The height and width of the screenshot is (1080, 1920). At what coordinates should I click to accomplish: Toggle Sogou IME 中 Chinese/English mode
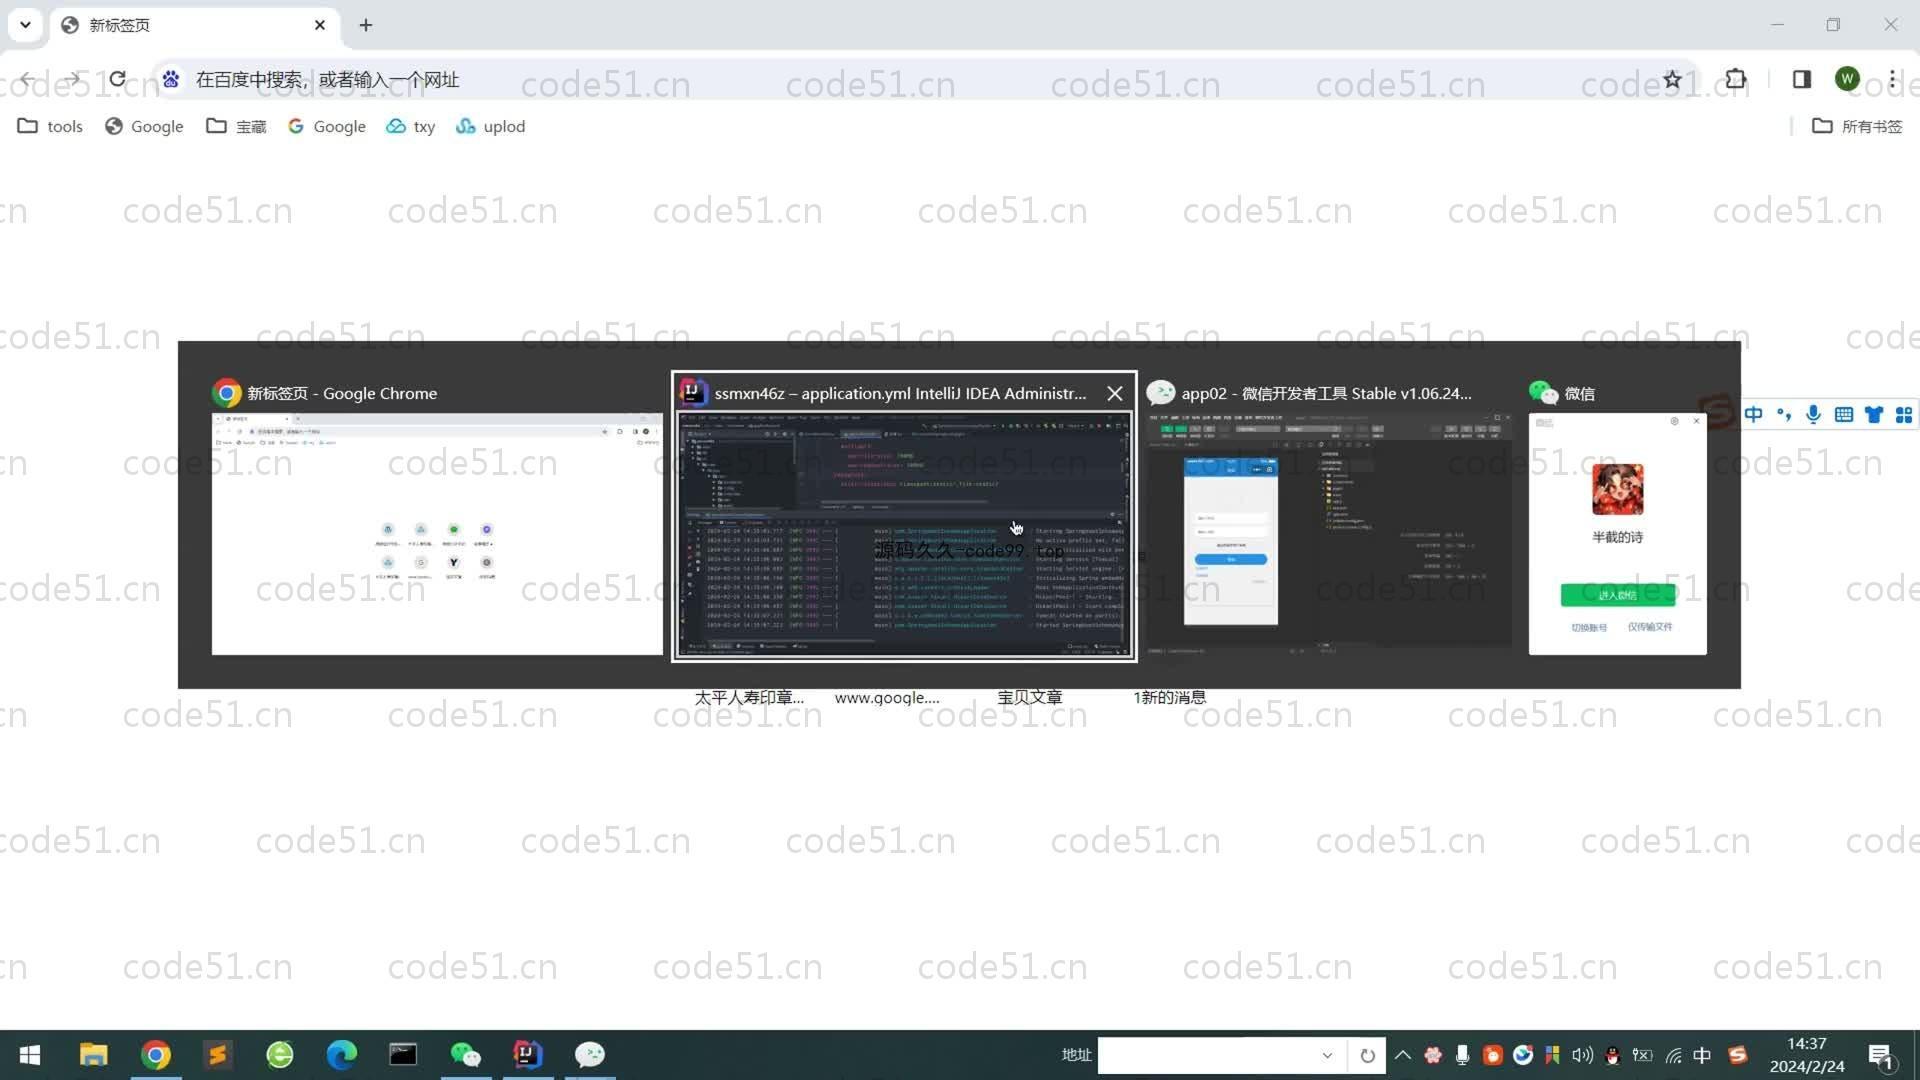(x=1754, y=414)
